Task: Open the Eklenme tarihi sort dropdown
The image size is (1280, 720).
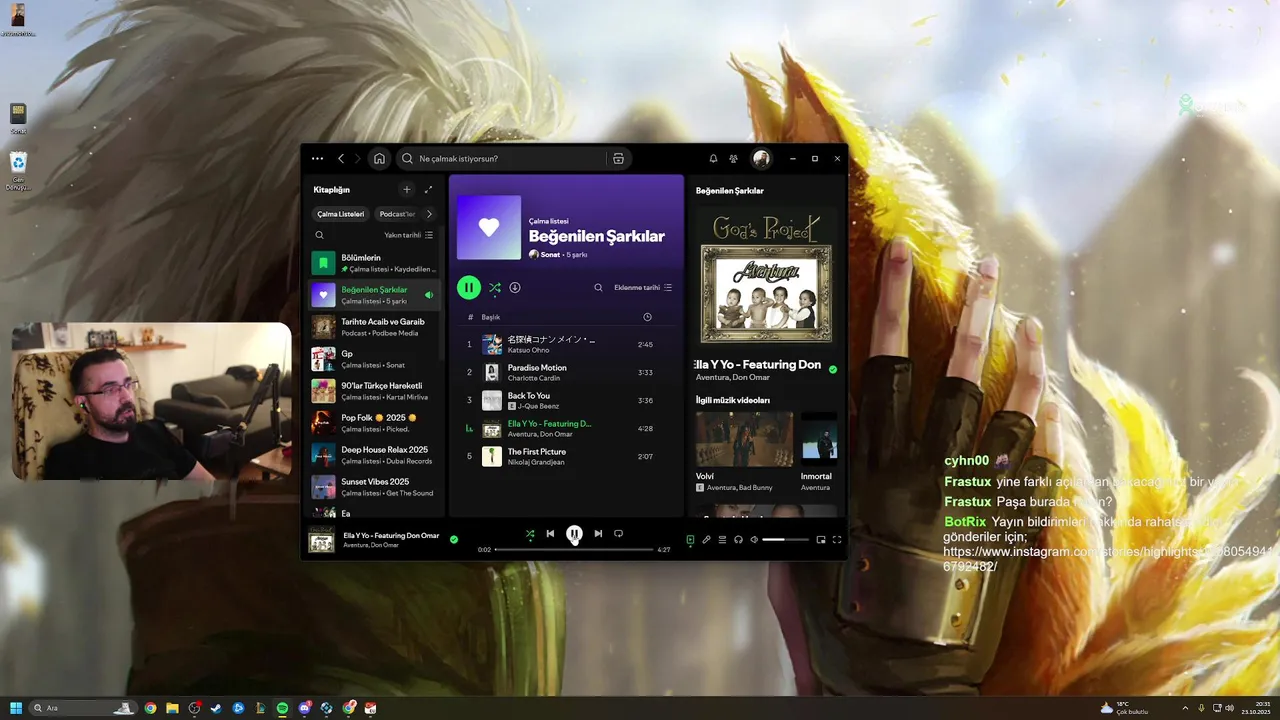Action: 643,288
